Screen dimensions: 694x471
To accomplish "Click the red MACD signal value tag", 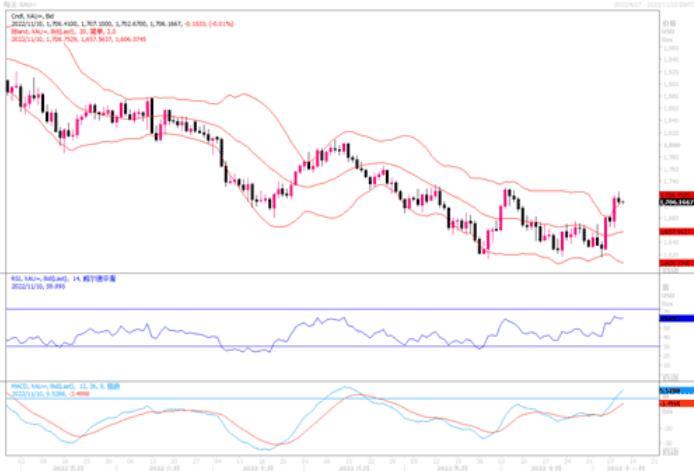I will tap(672, 403).
